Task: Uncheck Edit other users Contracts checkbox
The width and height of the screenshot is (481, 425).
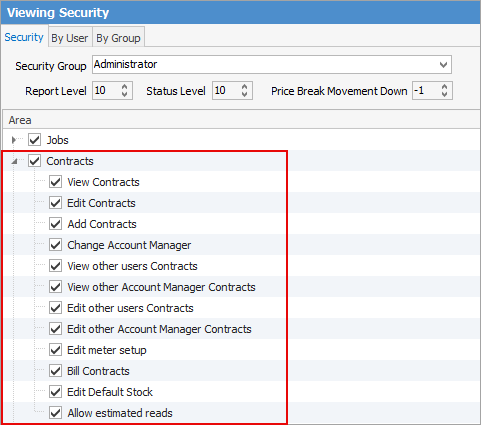Action: [55, 308]
